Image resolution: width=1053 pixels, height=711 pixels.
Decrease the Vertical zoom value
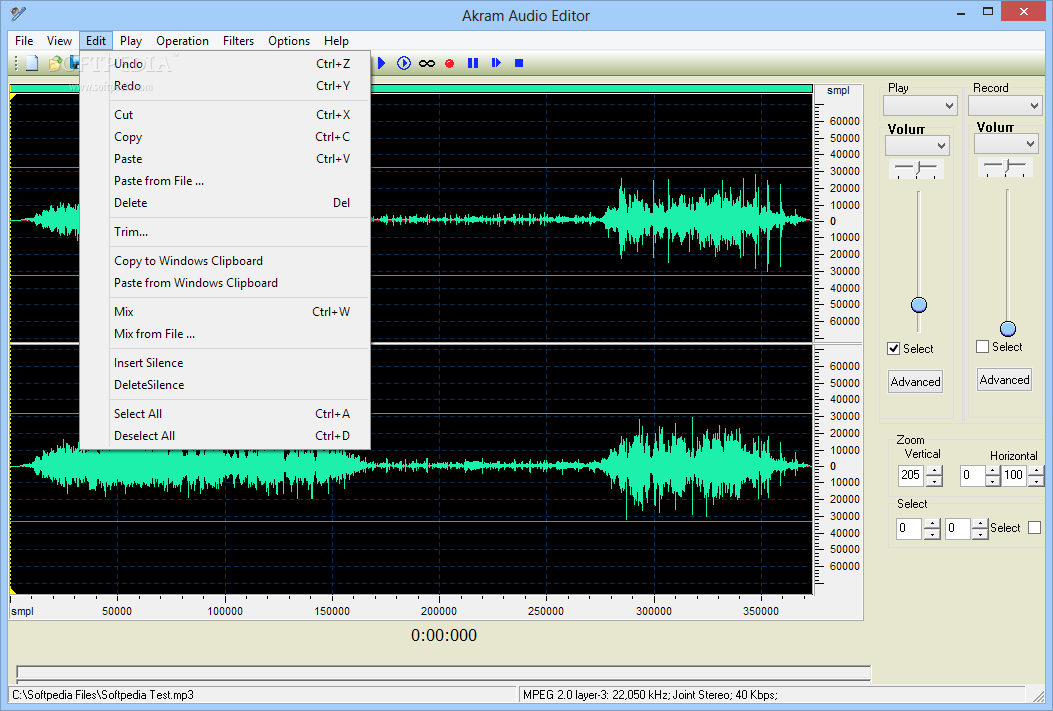[934, 481]
